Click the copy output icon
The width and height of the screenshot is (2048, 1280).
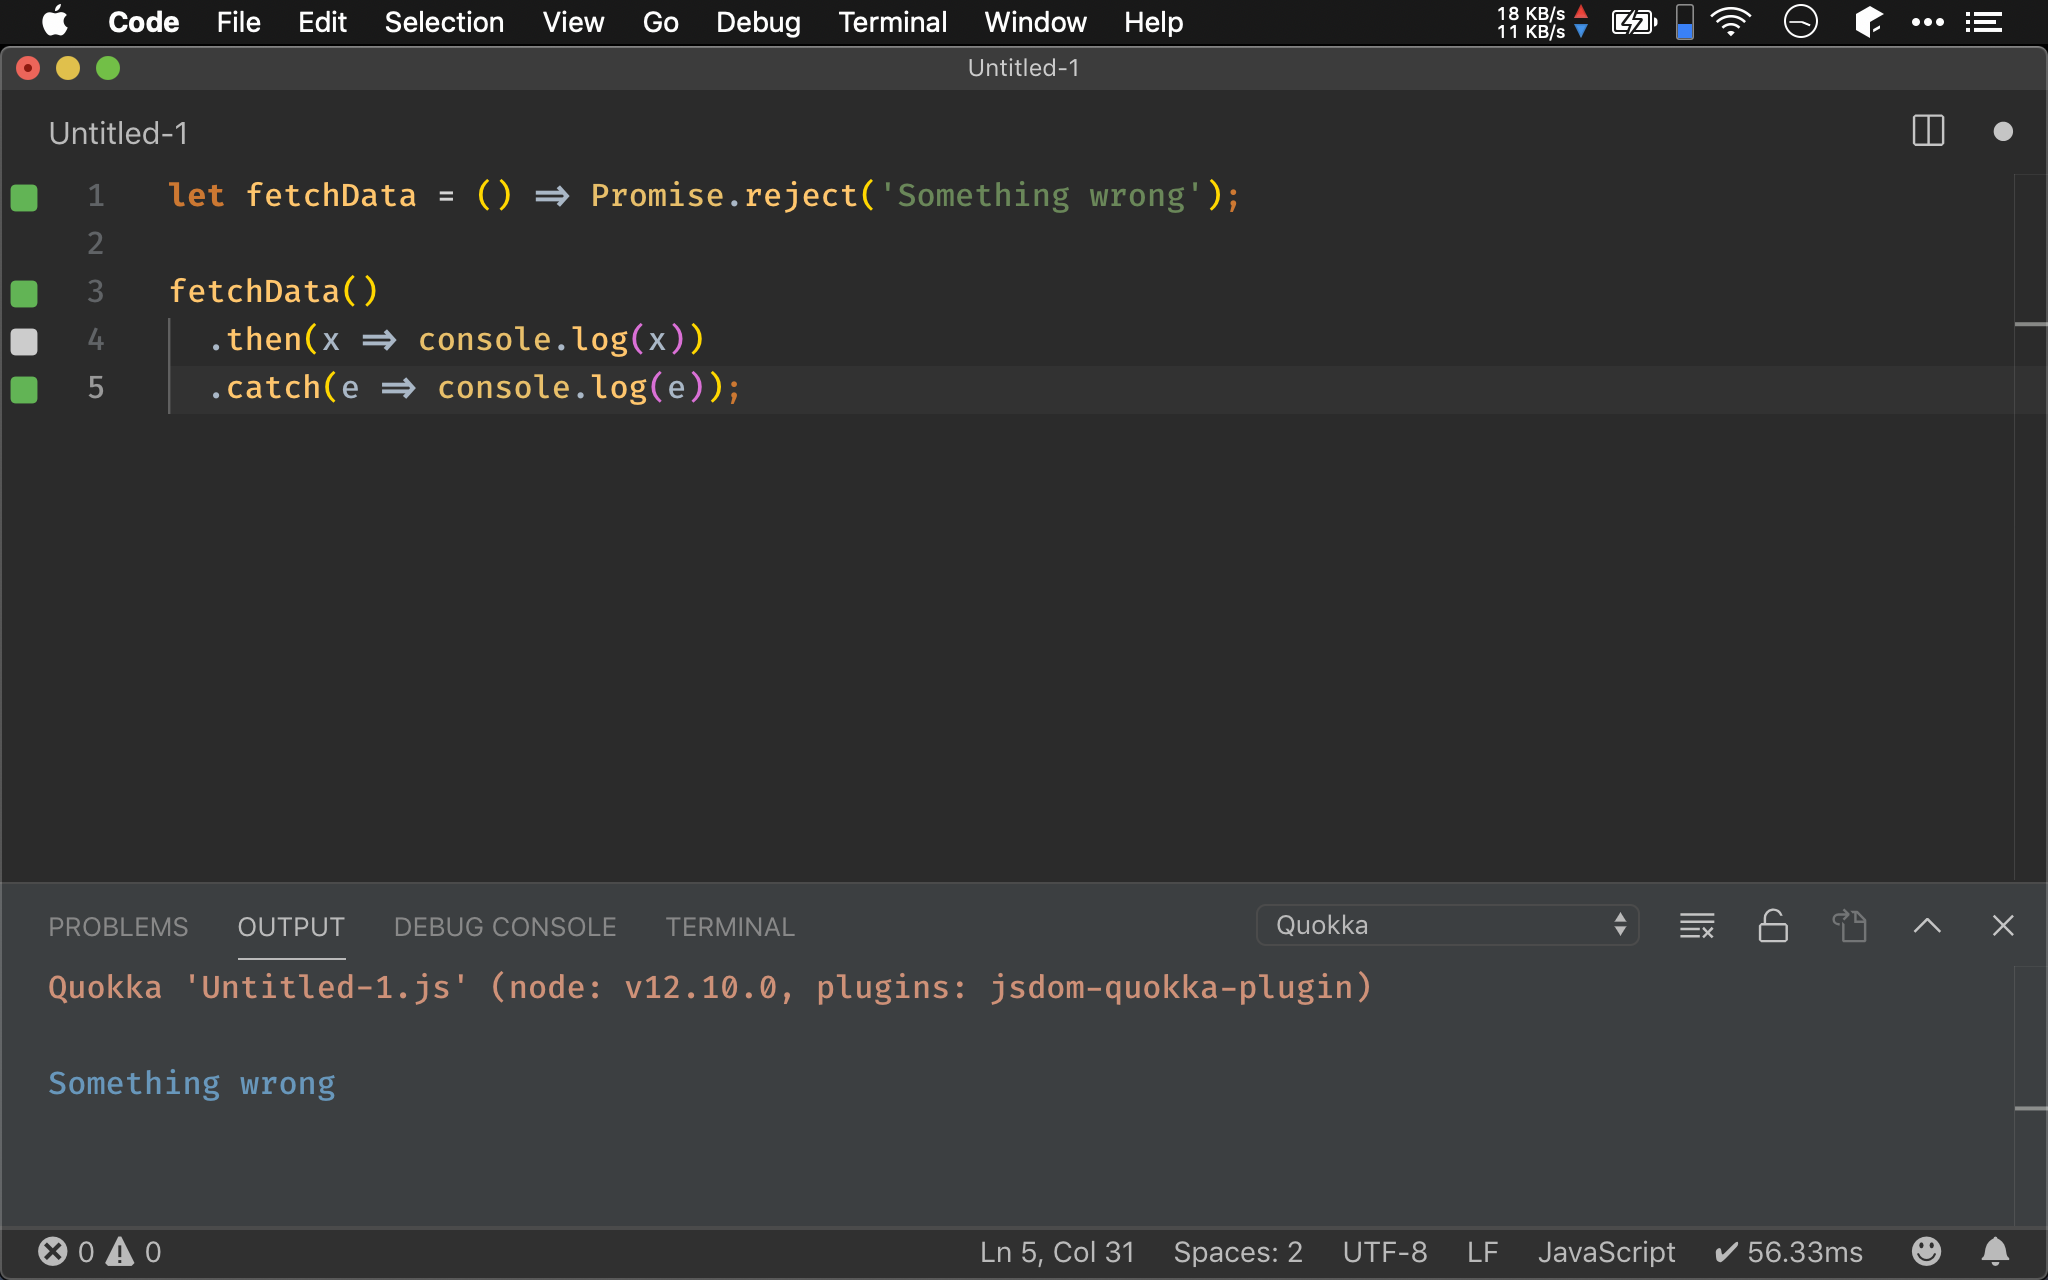(1849, 925)
